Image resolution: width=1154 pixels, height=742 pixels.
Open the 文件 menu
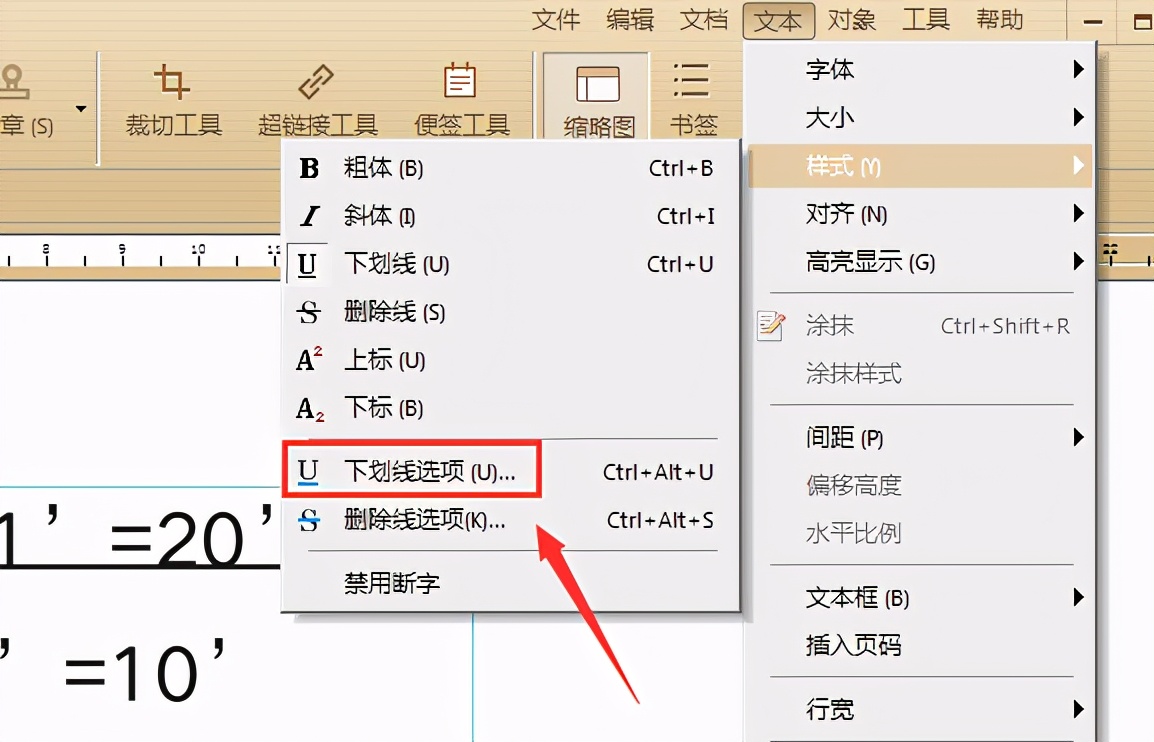coord(557,20)
